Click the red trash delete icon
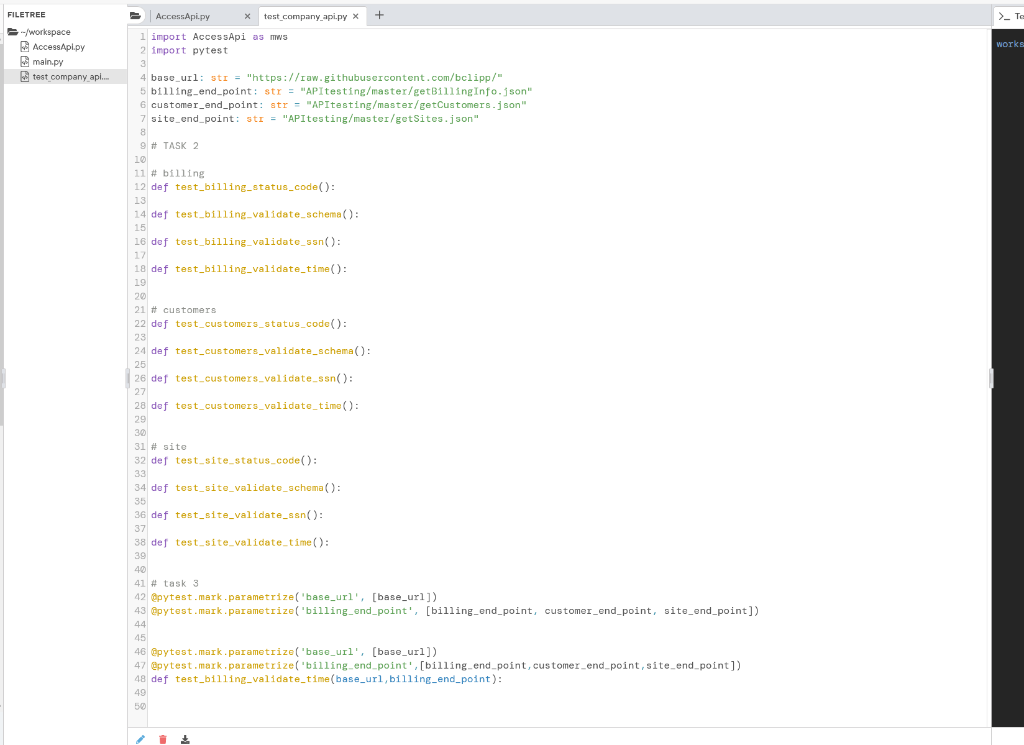The width and height of the screenshot is (1024, 745). click(162, 739)
